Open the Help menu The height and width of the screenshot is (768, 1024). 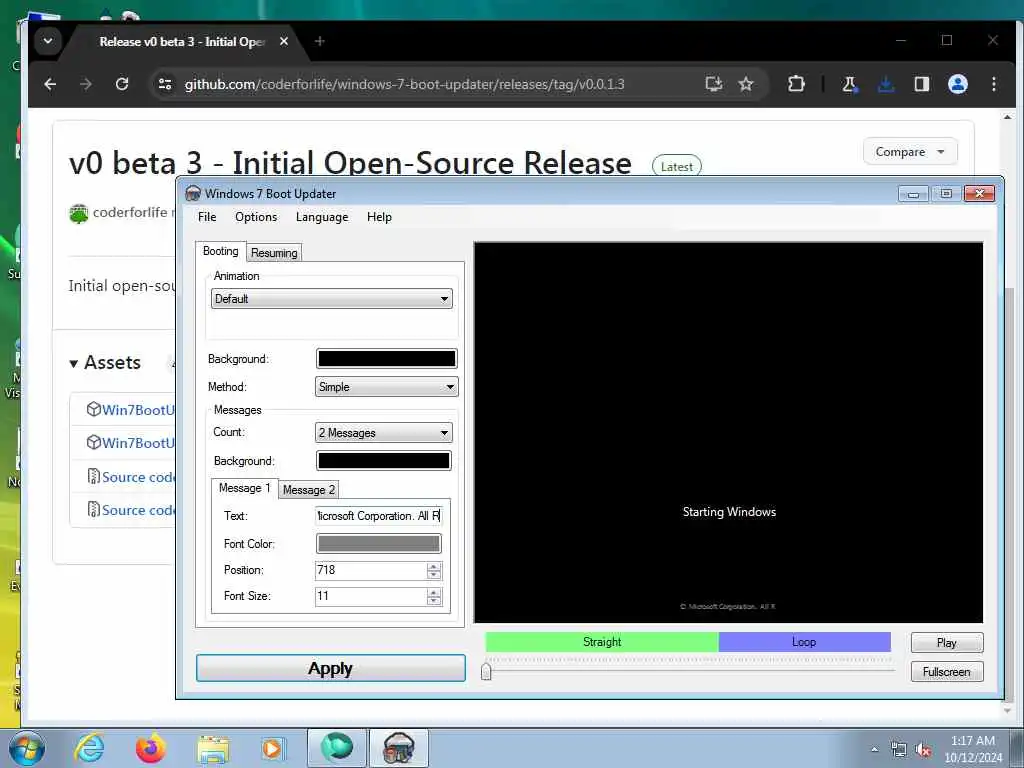(x=379, y=217)
